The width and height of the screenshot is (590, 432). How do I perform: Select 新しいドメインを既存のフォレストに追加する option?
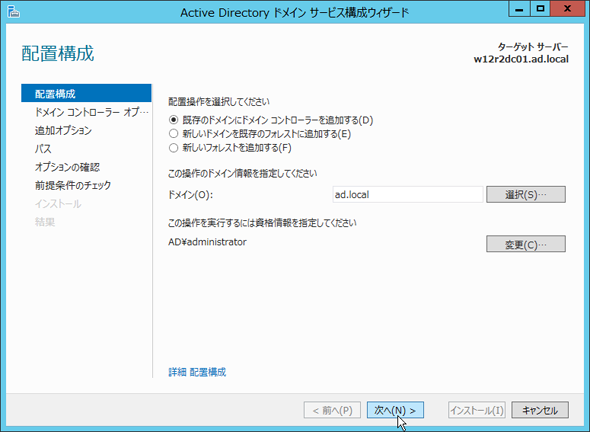[x=260, y=134]
